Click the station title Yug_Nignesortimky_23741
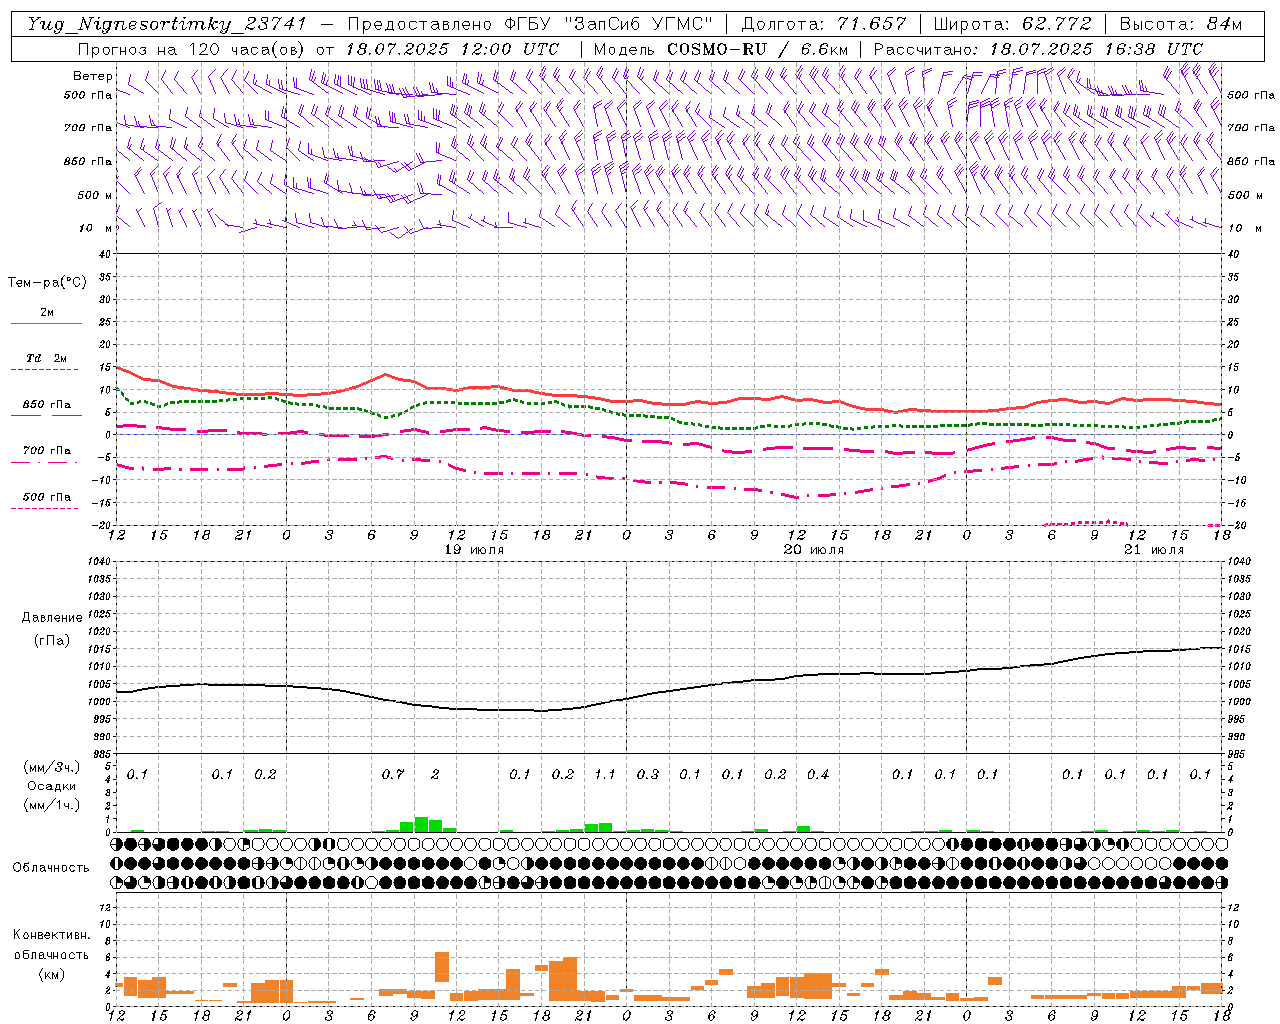 click(x=167, y=24)
